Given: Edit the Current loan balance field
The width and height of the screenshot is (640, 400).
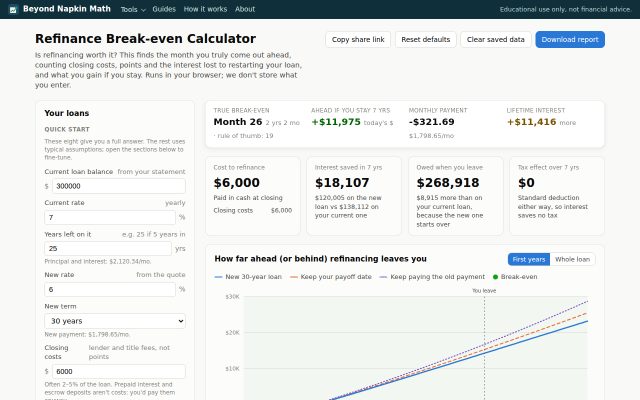Looking at the screenshot, I should click(119, 186).
